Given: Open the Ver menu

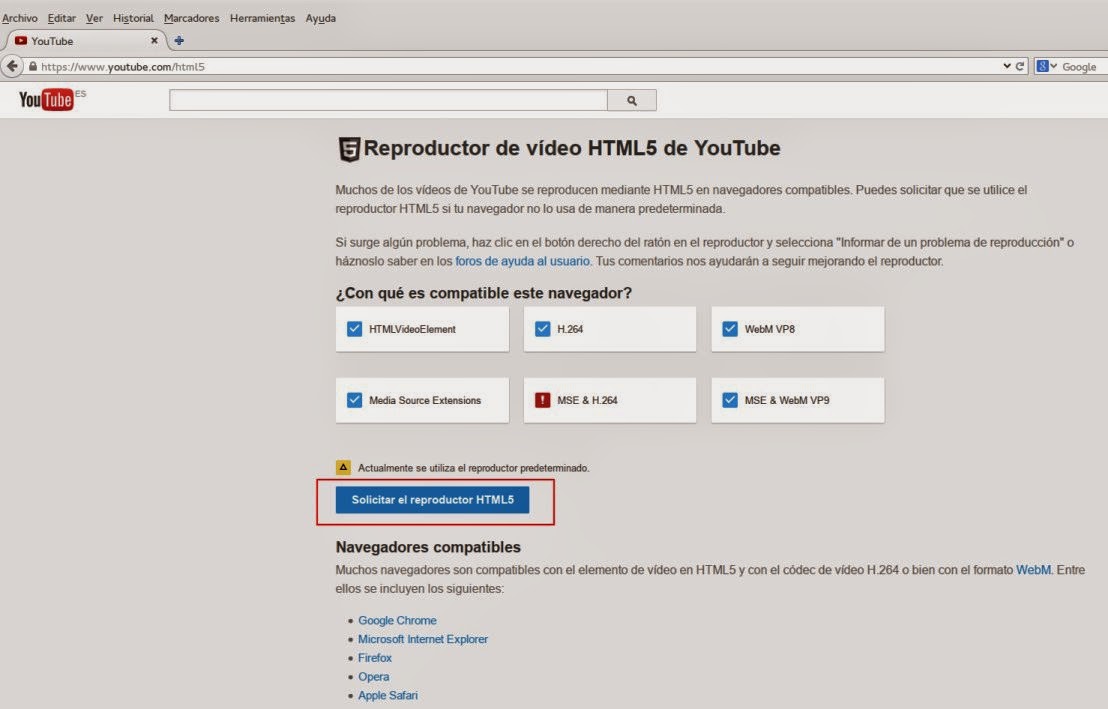Looking at the screenshot, I should [x=94, y=18].
